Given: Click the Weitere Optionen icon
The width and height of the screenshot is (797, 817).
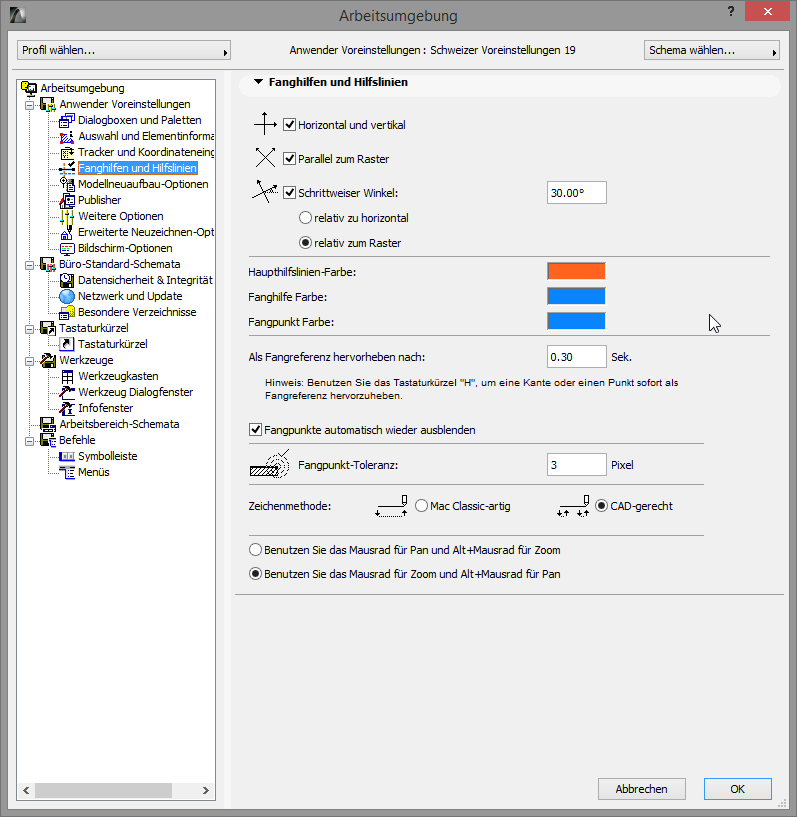Looking at the screenshot, I should tap(67, 216).
